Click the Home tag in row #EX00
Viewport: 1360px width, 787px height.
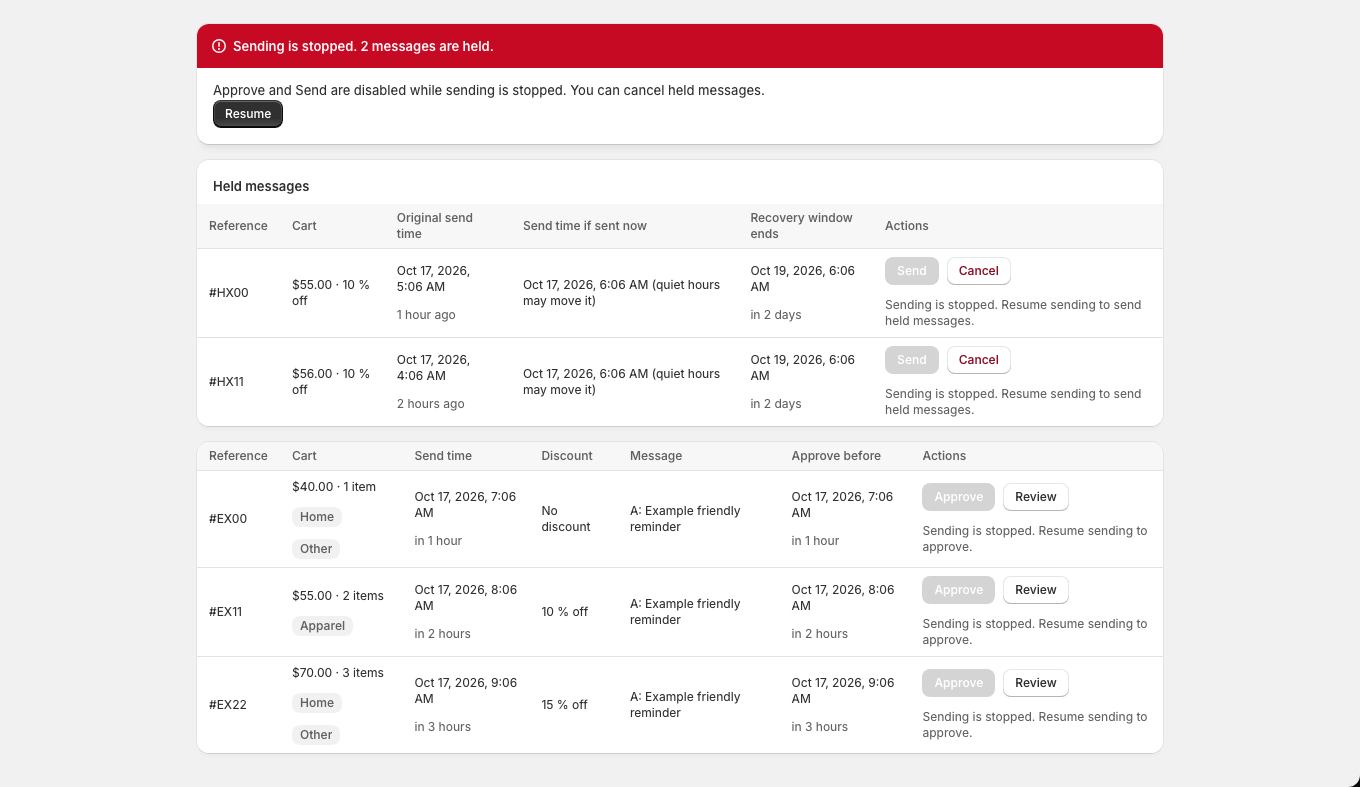point(317,517)
